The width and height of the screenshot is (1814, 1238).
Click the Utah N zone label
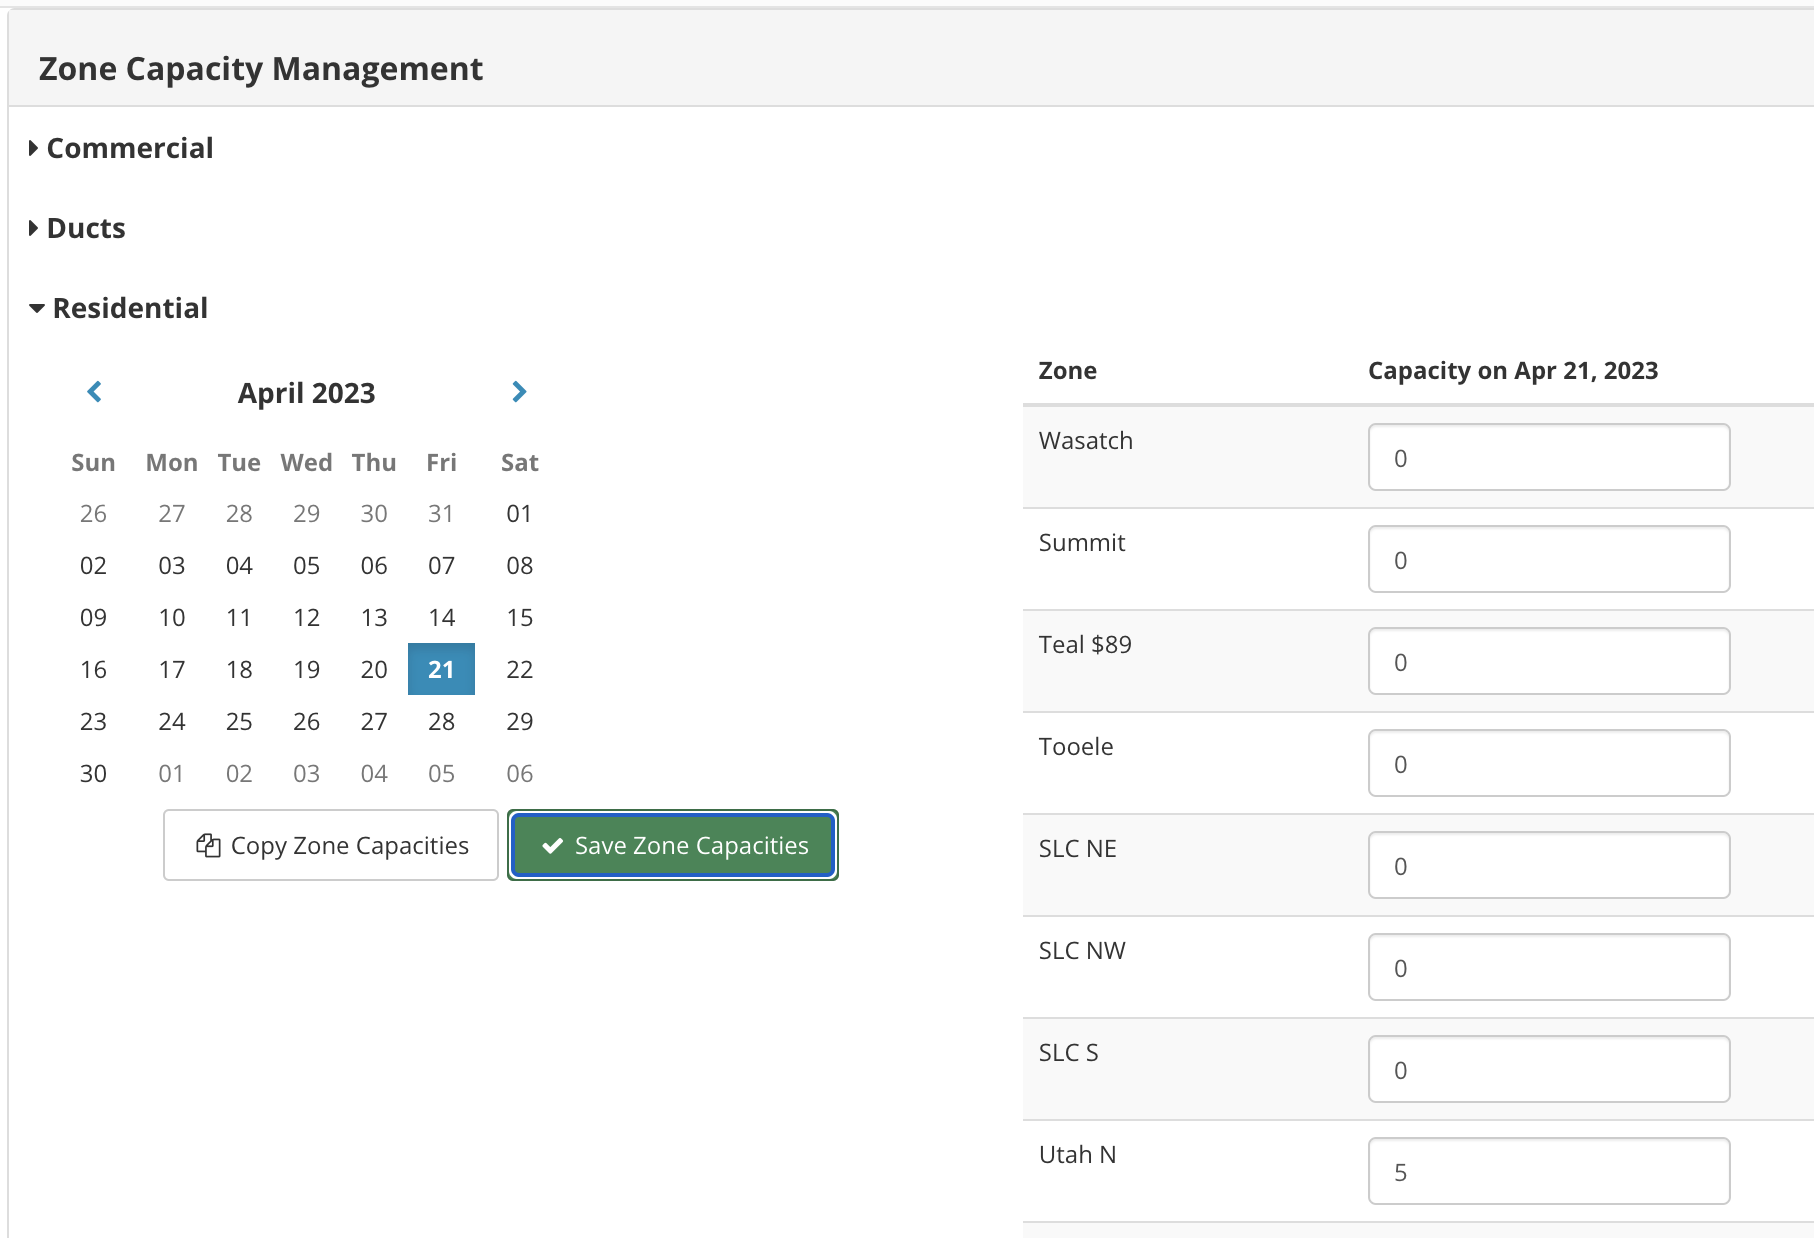(x=1077, y=1154)
